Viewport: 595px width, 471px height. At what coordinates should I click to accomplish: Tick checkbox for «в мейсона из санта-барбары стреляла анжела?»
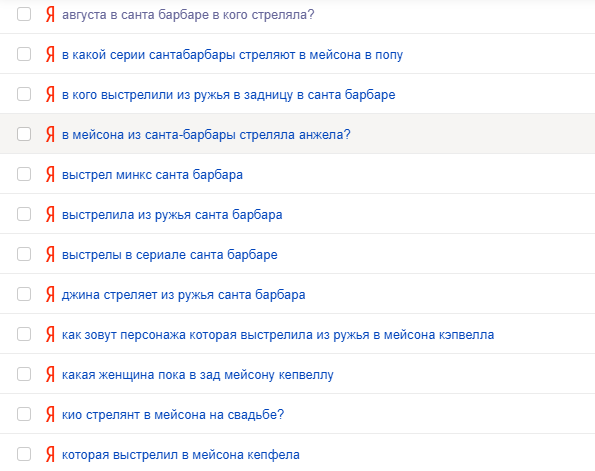tap(24, 134)
